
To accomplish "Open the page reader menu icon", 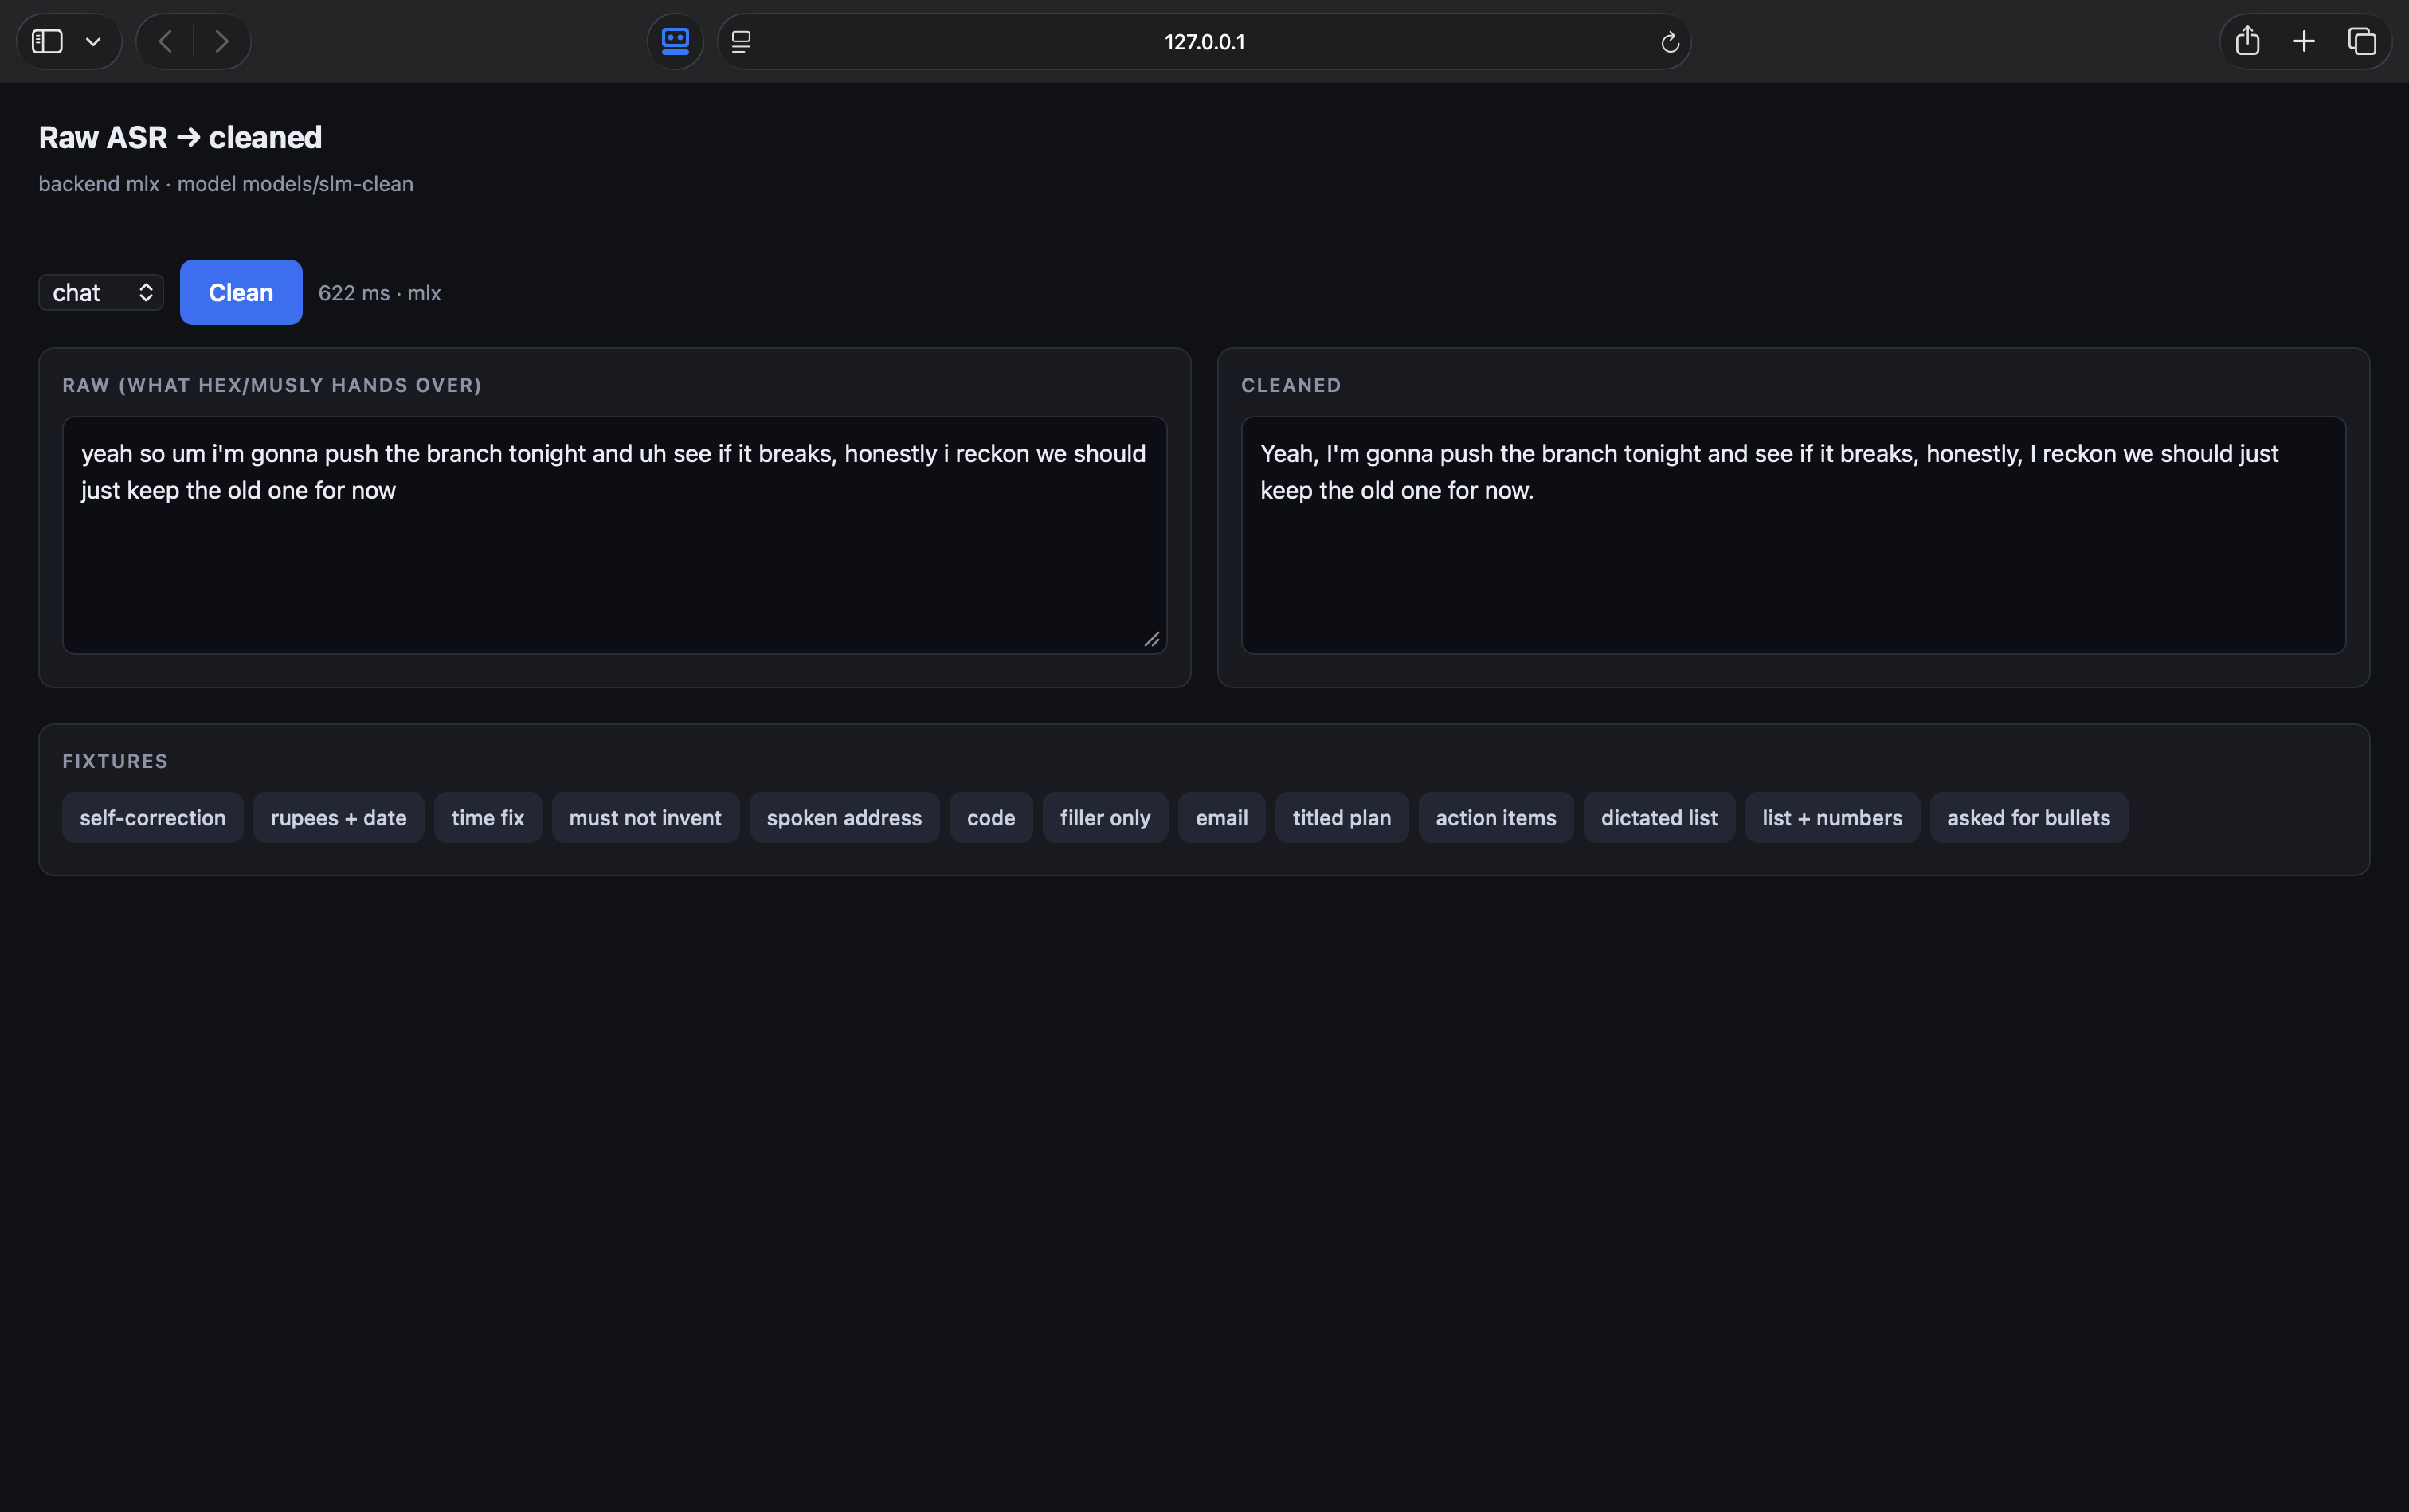I will point(741,41).
